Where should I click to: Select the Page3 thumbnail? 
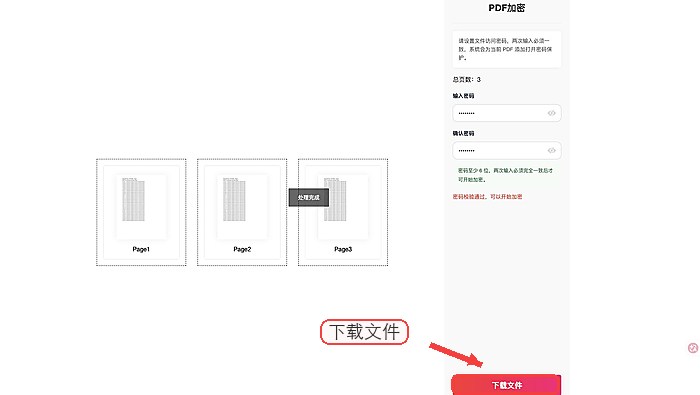pos(343,212)
